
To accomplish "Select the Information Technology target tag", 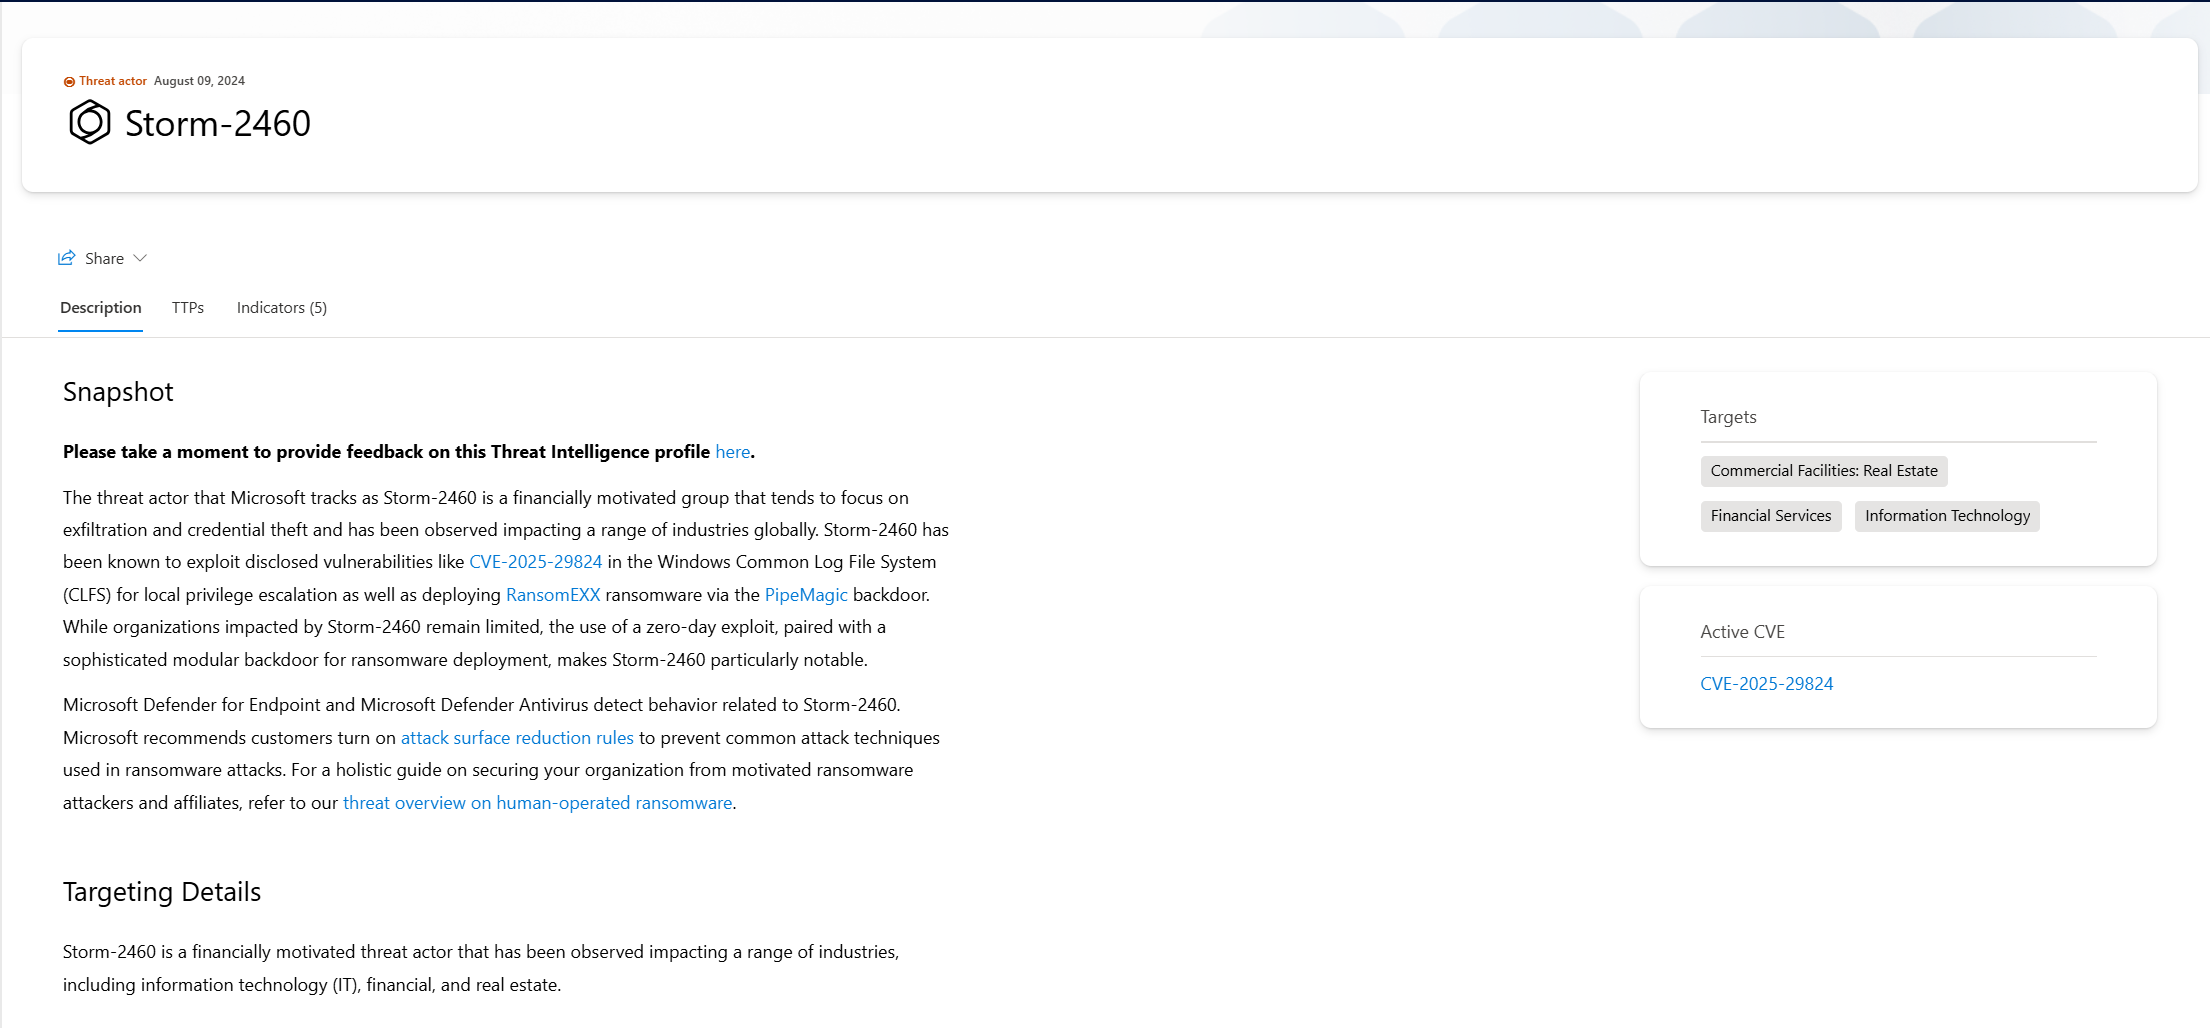I will [x=1946, y=516].
